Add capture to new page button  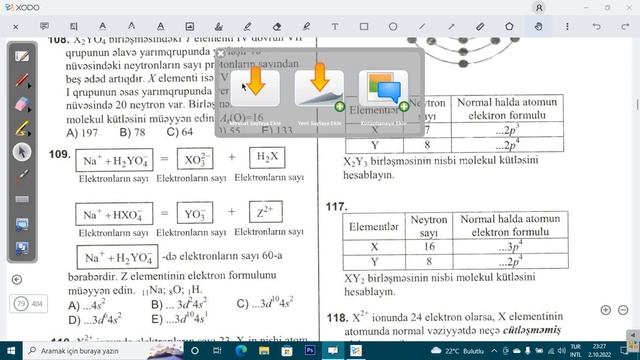(320, 88)
